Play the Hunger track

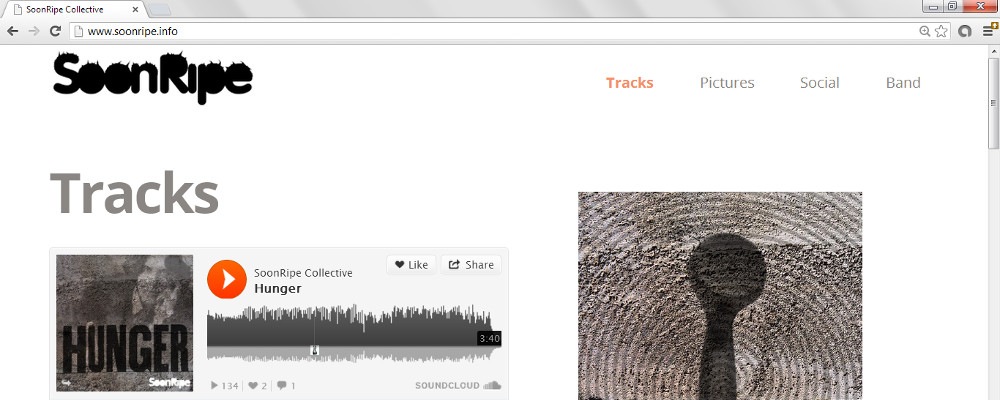coord(226,279)
